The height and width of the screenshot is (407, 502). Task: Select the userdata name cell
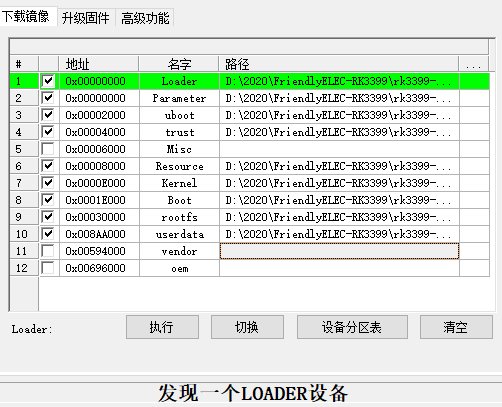point(179,234)
